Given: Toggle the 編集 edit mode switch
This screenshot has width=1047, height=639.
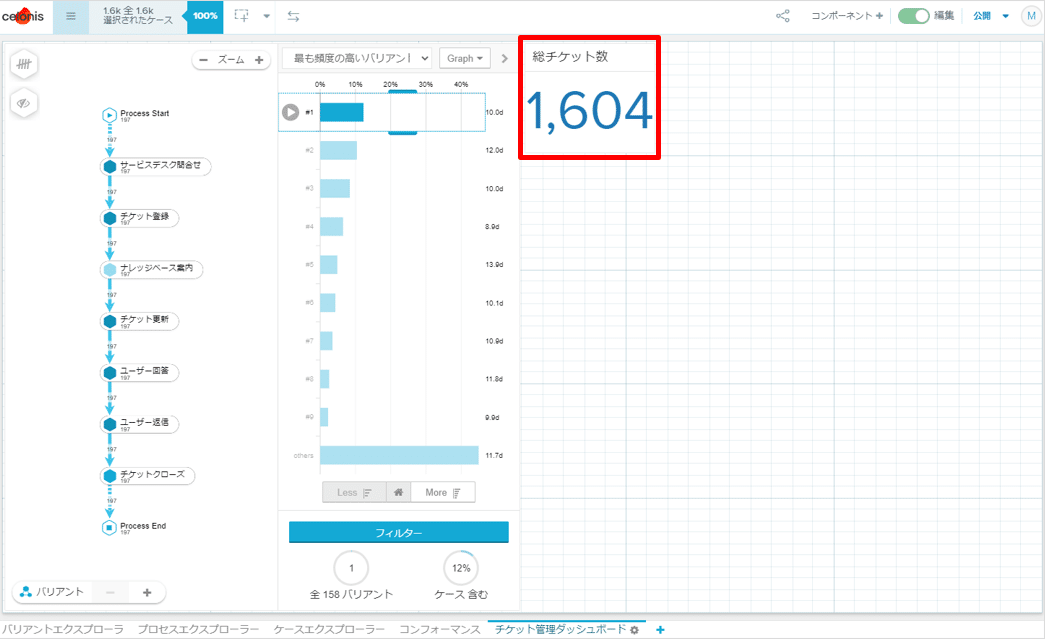Looking at the screenshot, I should click(913, 15).
